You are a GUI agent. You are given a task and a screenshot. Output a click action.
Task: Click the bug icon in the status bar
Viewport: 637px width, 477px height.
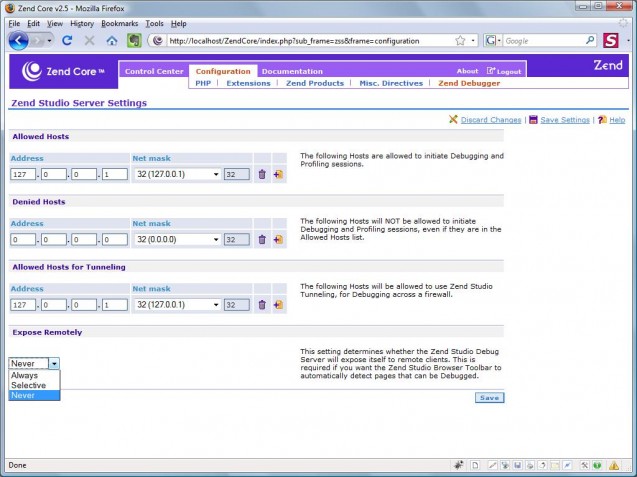(459, 465)
